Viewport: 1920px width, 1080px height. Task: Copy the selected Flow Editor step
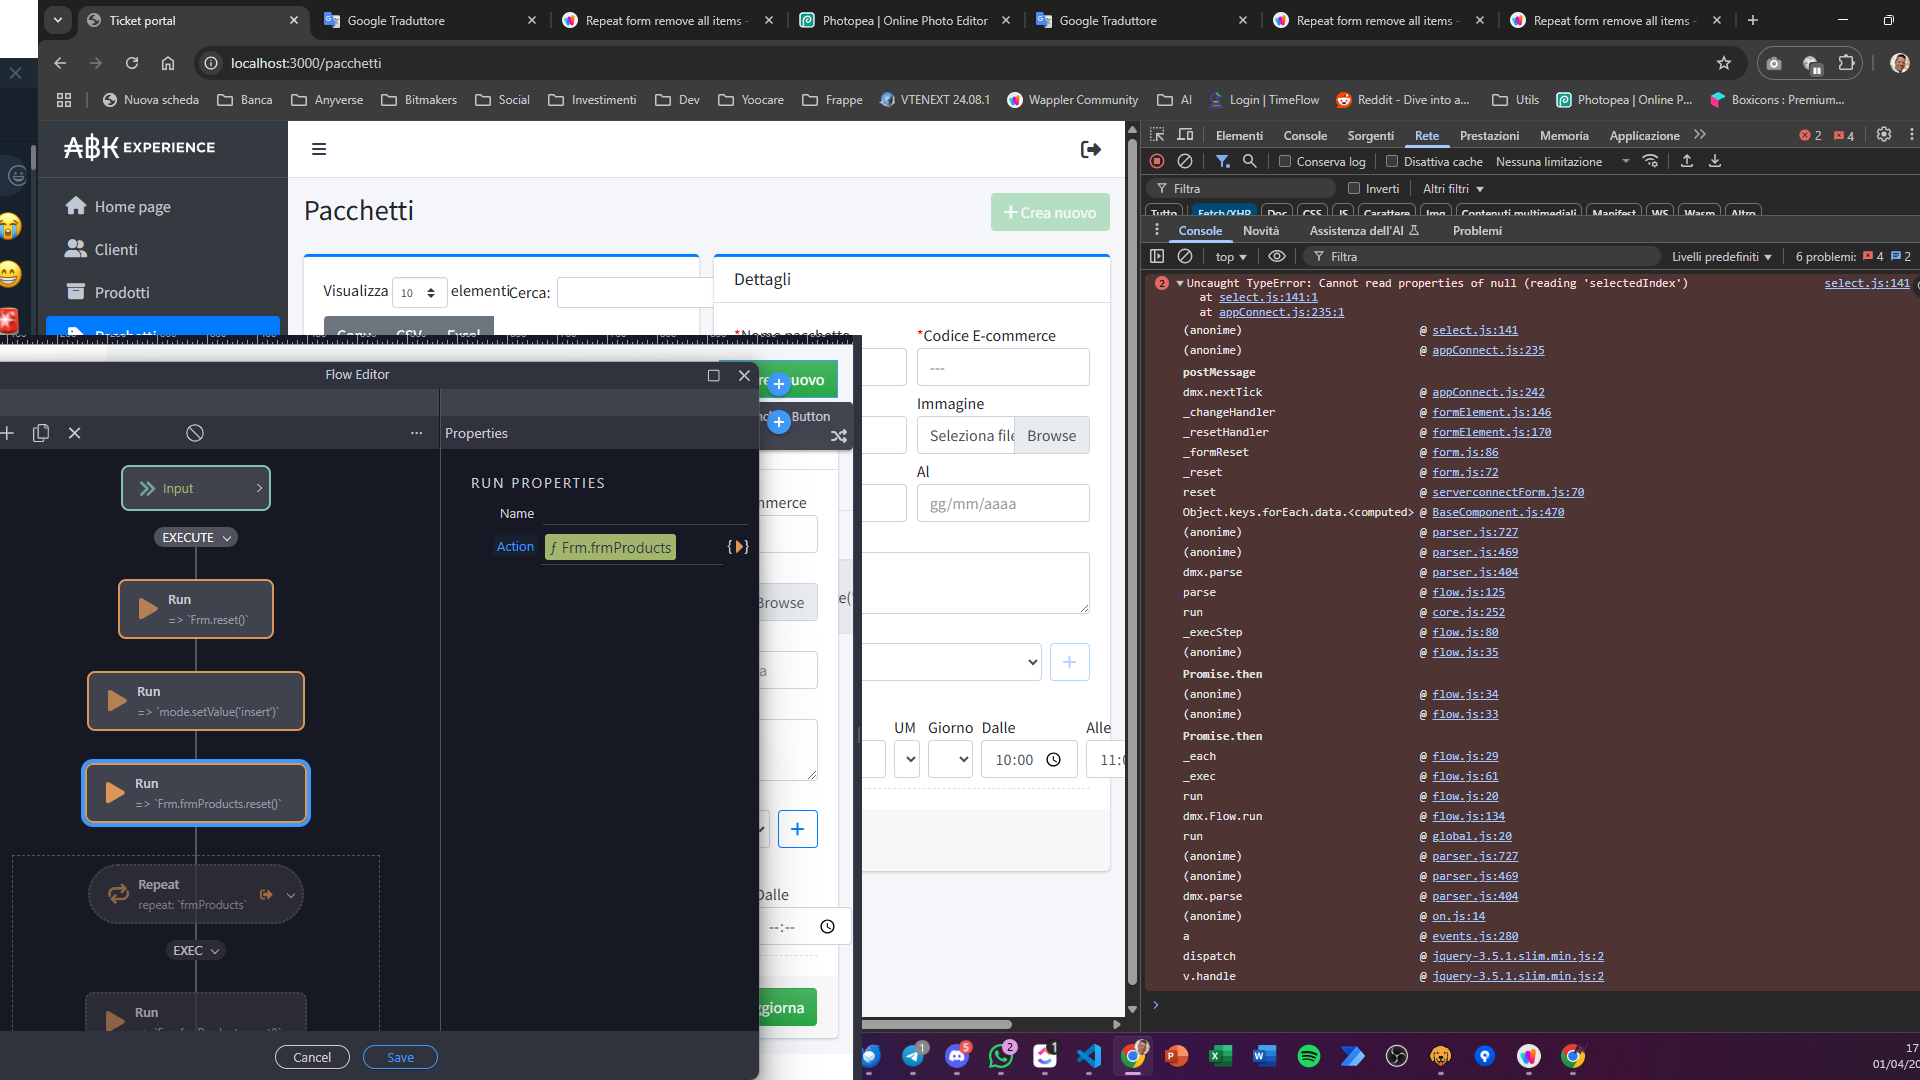41,433
